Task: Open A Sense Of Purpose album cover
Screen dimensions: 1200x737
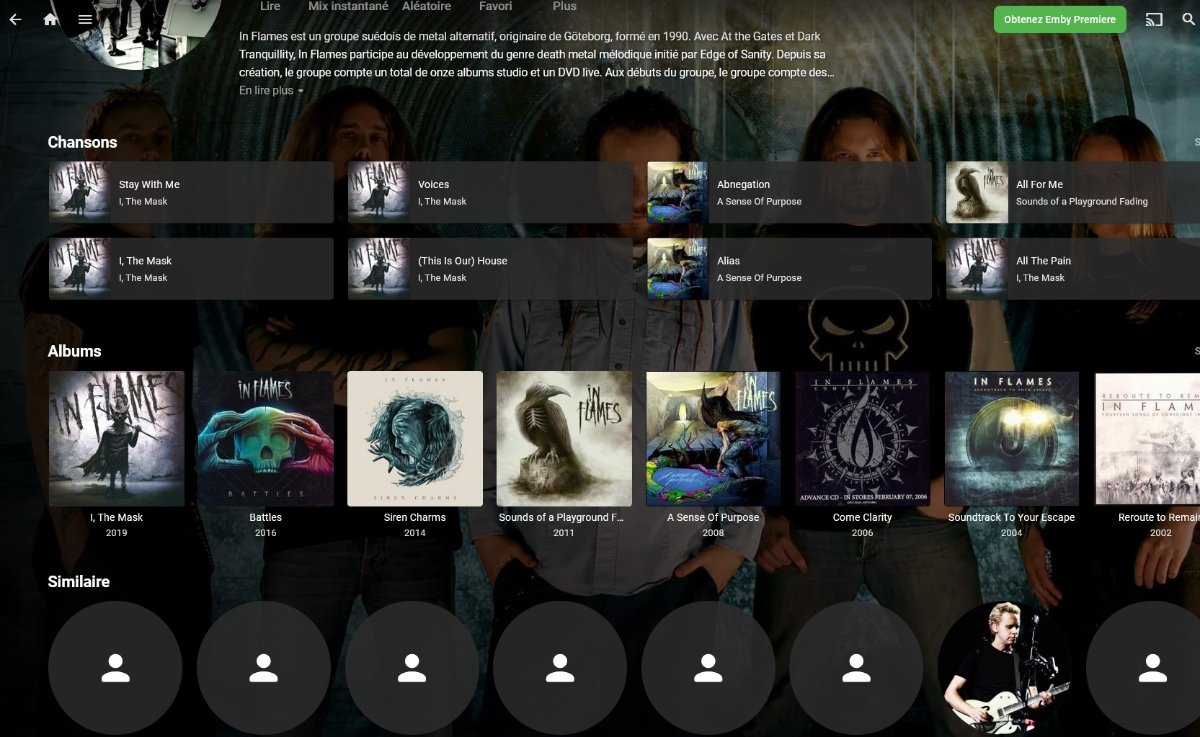Action: (713, 439)
